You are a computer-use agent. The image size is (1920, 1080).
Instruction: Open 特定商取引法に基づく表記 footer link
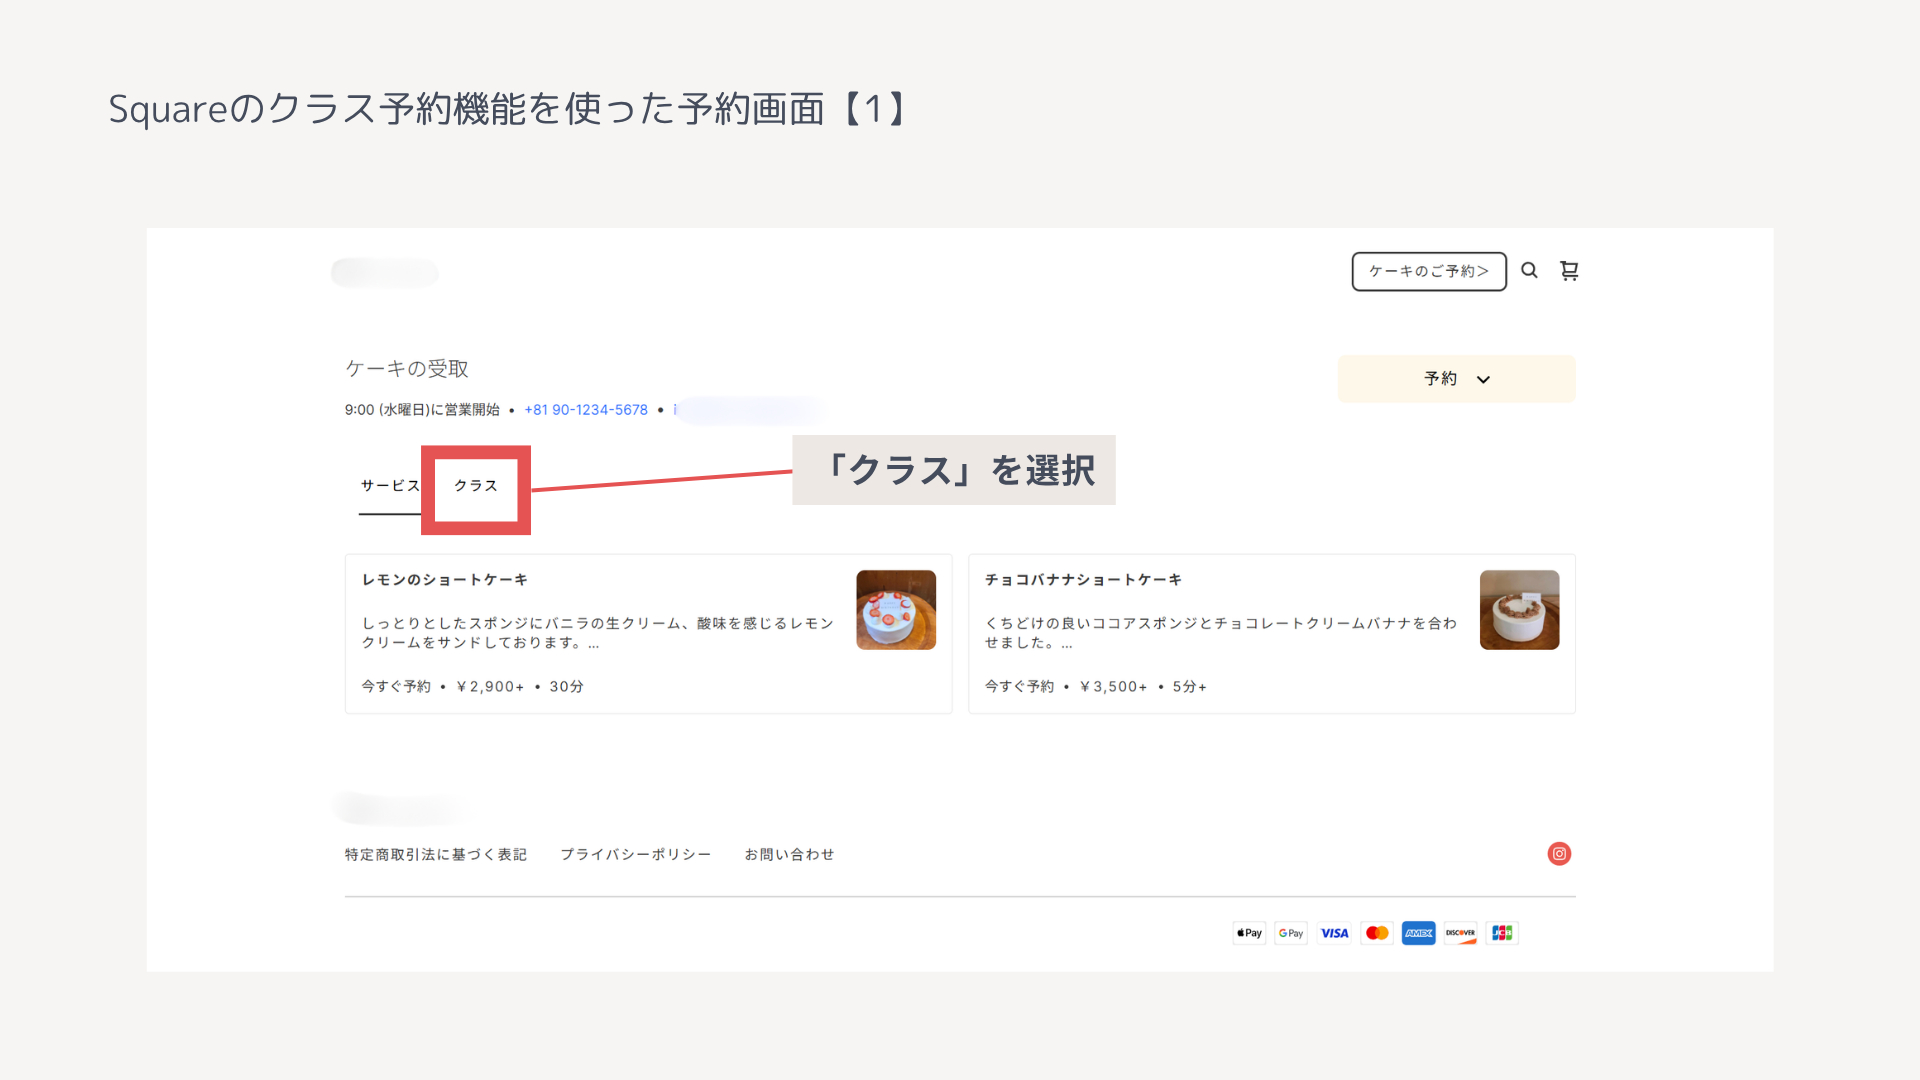tap(436, 855)
